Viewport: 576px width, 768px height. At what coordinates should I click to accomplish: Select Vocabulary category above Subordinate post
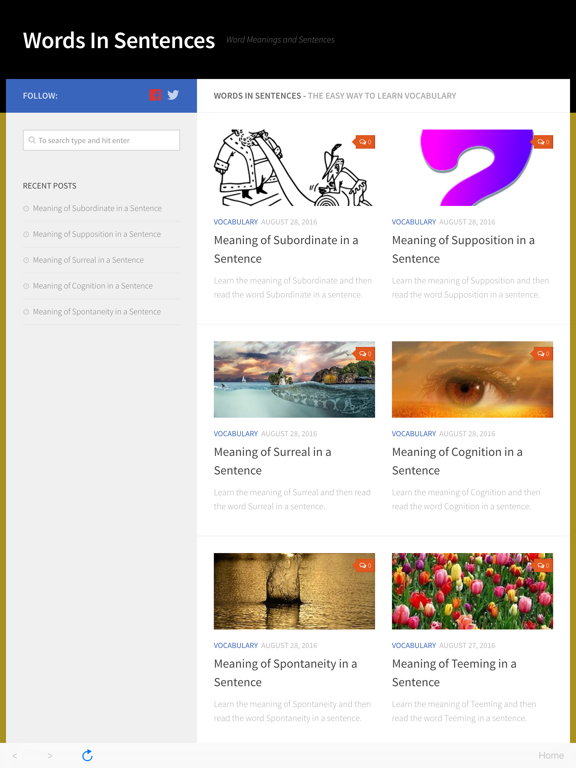(236, 222)
